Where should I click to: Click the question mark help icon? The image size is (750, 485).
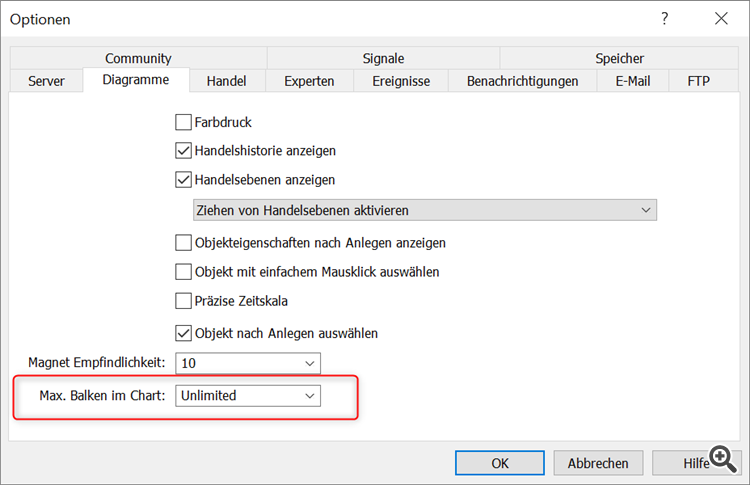point(664,19)
